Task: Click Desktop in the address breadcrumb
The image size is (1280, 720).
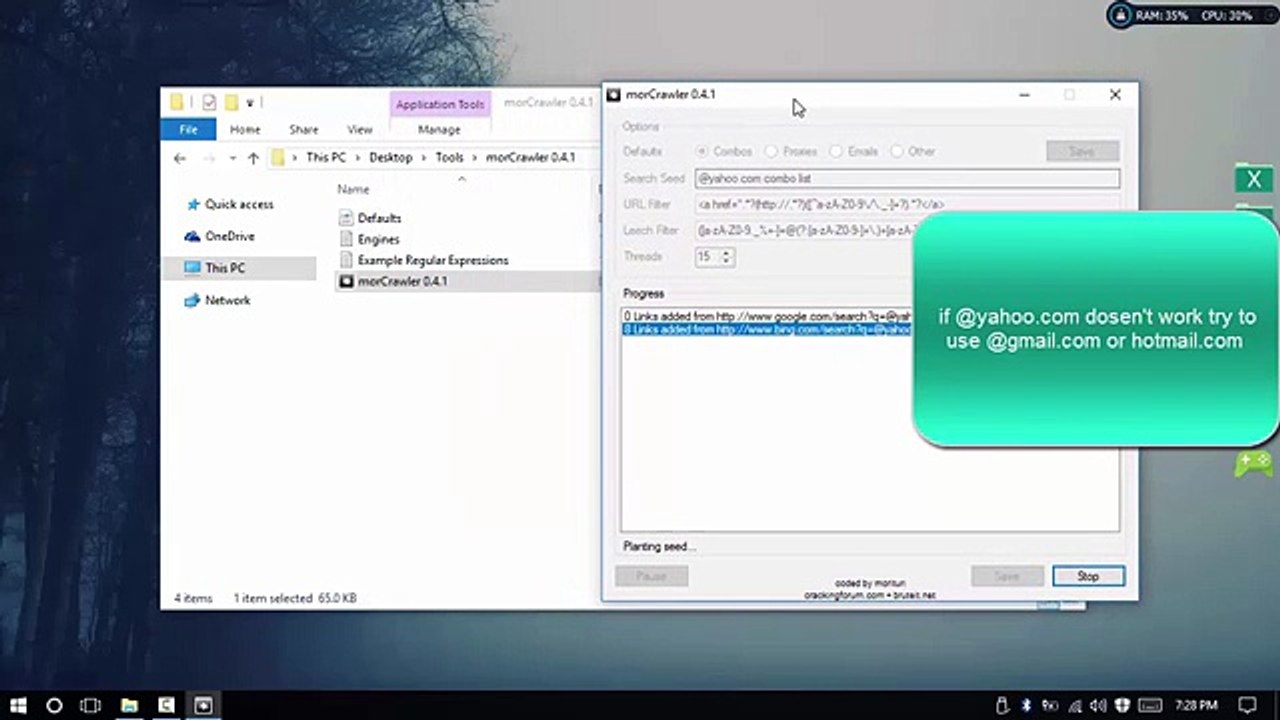Action: [390, 158]
